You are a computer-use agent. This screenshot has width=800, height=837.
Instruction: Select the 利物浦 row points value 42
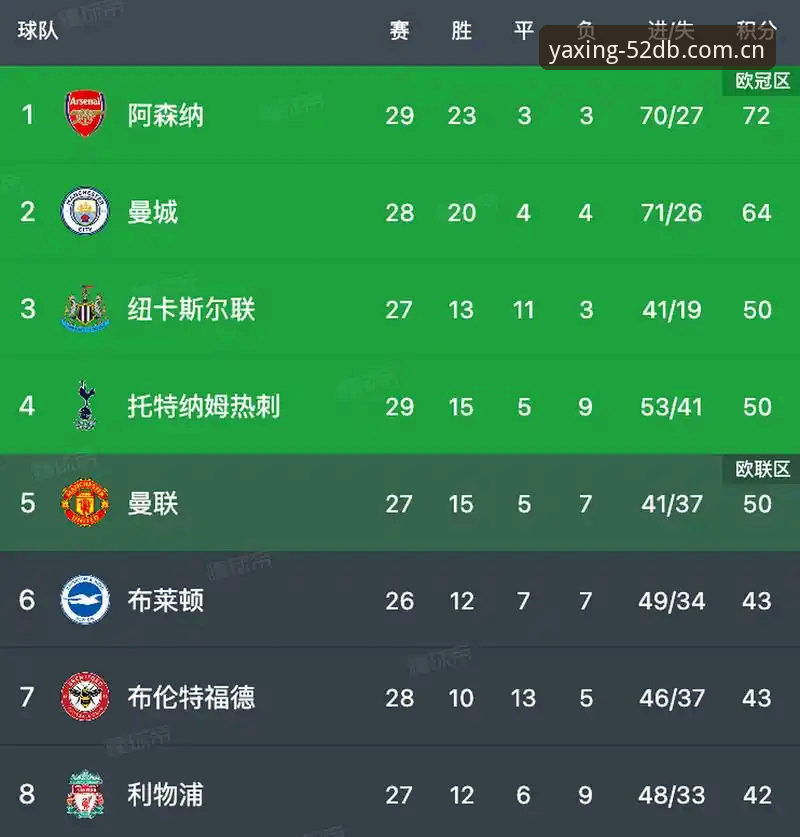[x=757, y=795]
